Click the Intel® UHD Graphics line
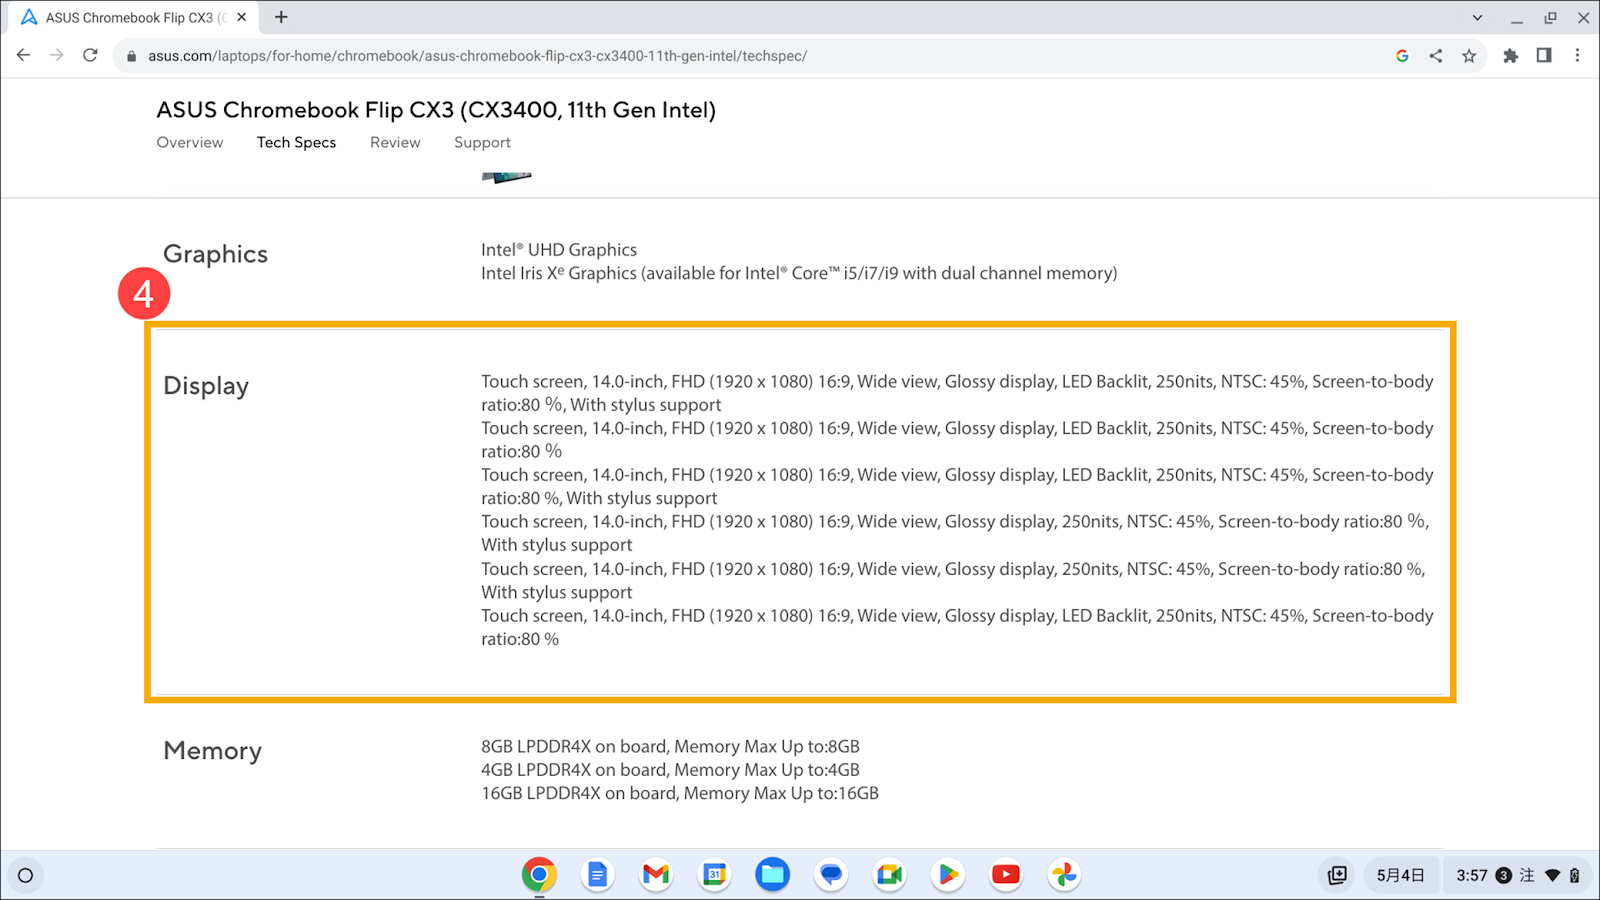1600x900 pixels. (x=559, y=250)
